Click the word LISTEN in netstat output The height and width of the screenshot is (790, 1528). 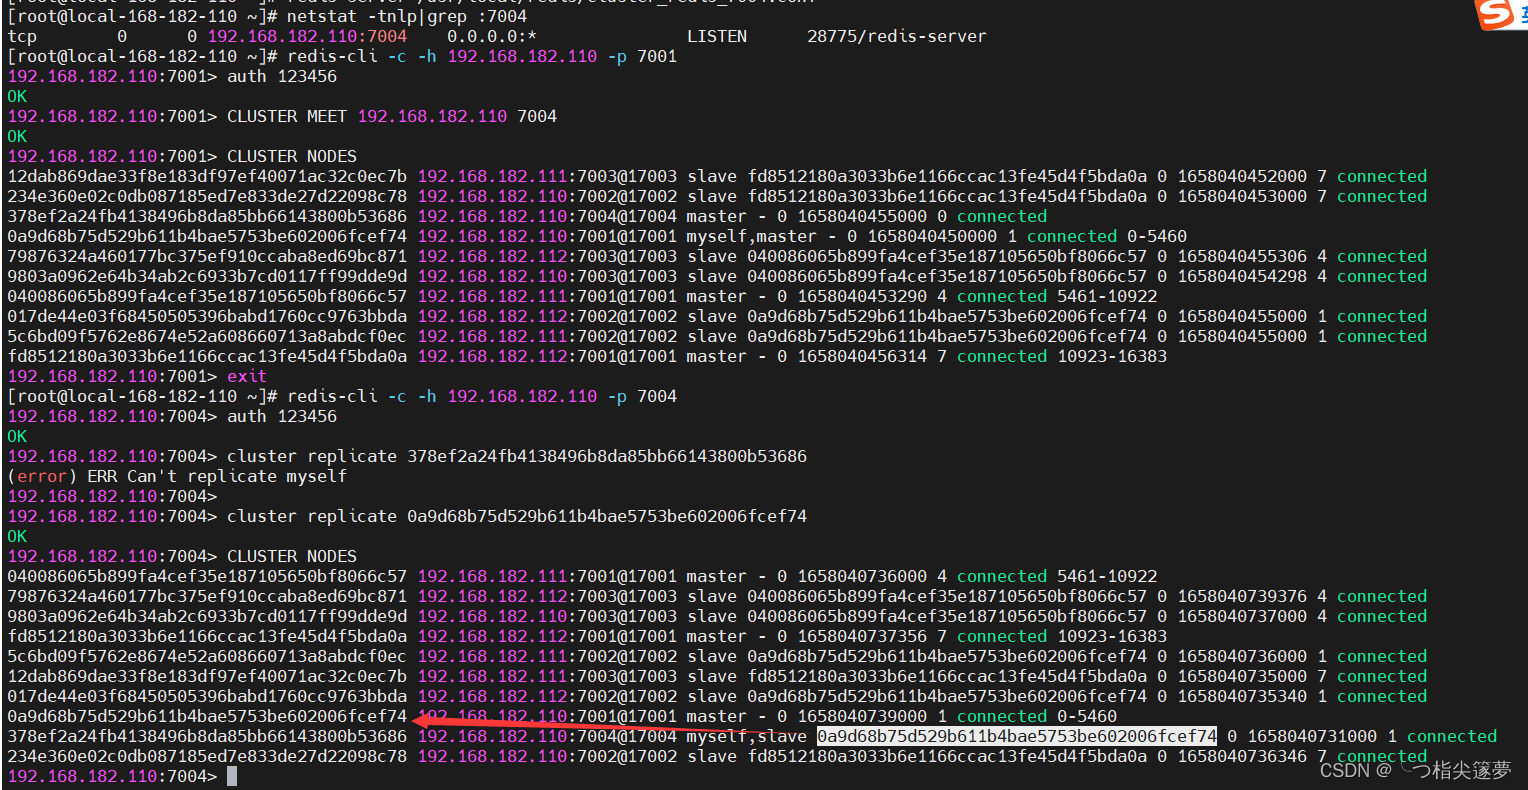click(x=717, y=36)
